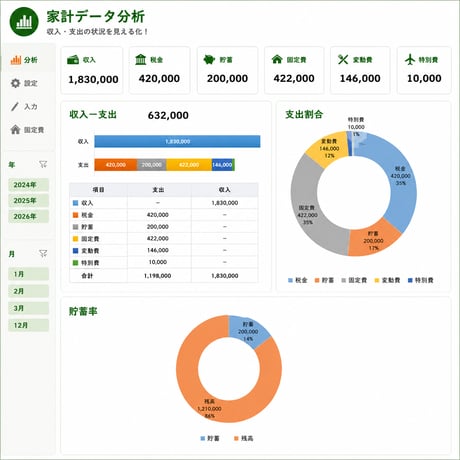Click the 固定費 card value 422,000
The width and height of the screenshot is (460, 460).
294,79
